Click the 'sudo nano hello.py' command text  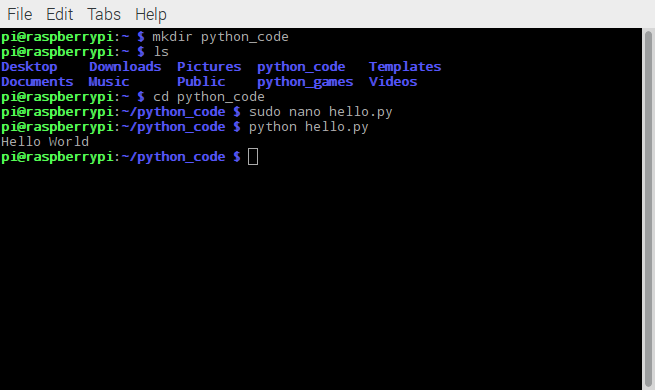click(x=320, y=112)
